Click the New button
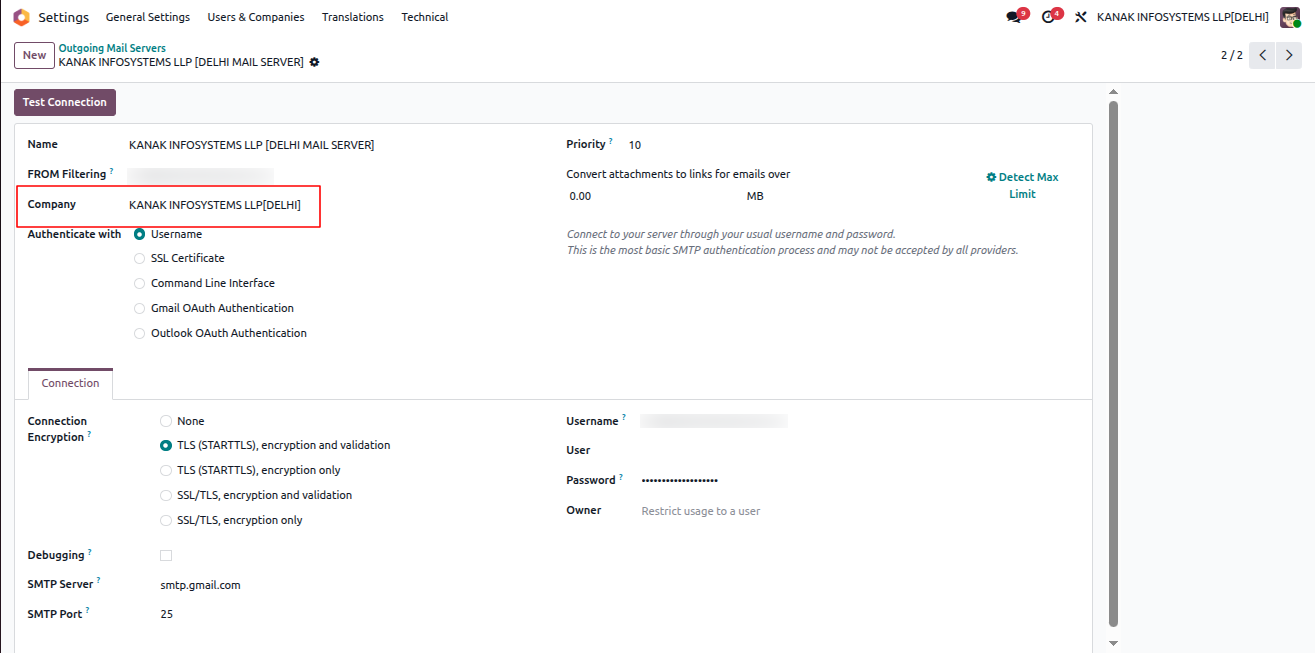The width and height of the screenshot is (1315, 653). [x=34, y=55]
